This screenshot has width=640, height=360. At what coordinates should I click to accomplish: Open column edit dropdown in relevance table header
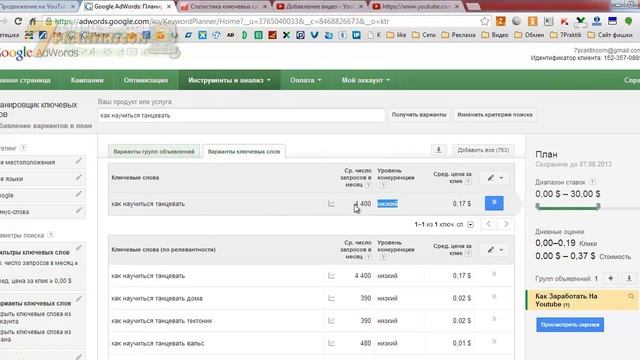click(x=495, y=250)
